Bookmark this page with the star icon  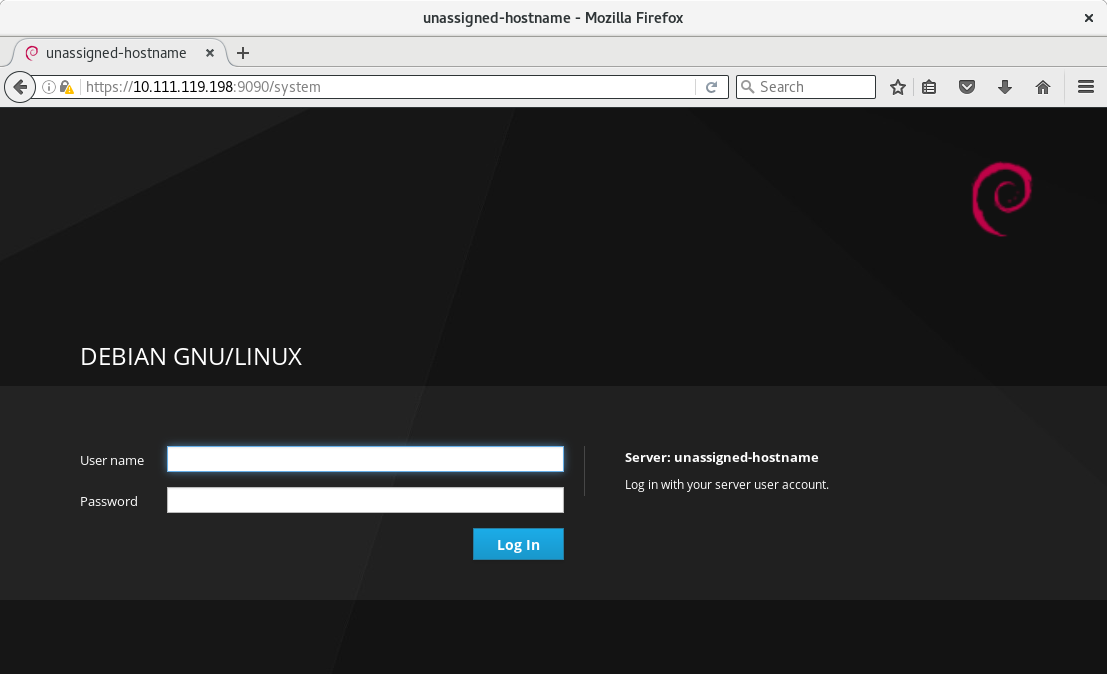tap(898, 87)
